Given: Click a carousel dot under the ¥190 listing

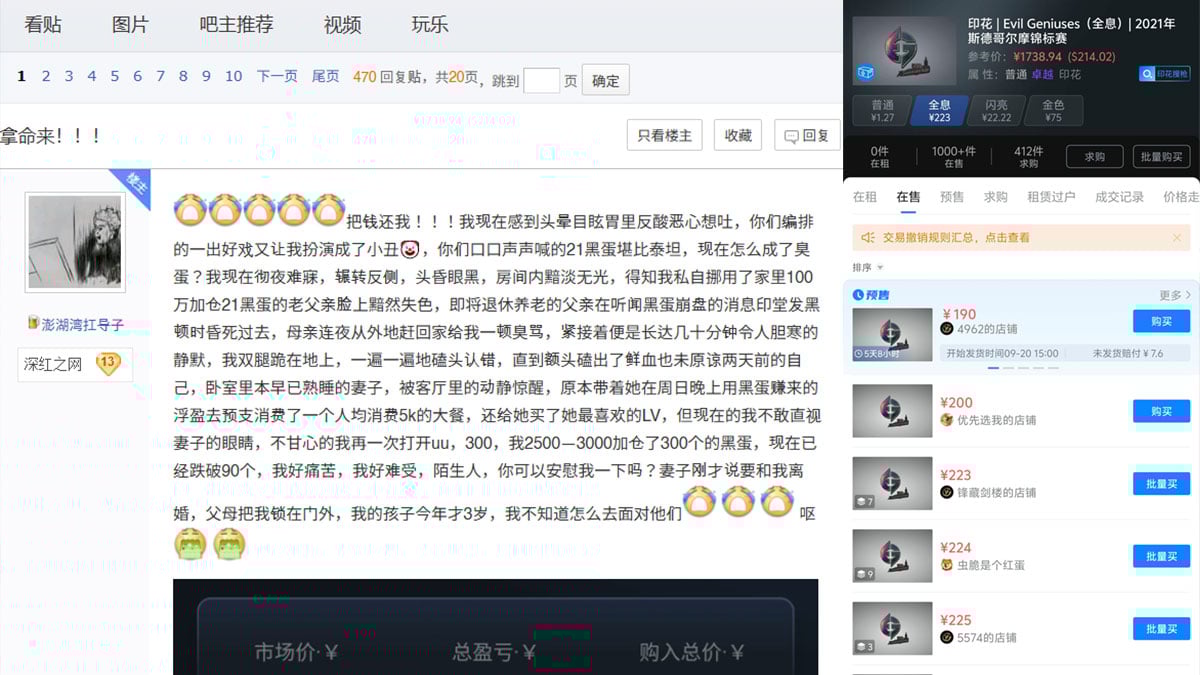Looking at the screenshot, I should [993, 368].
